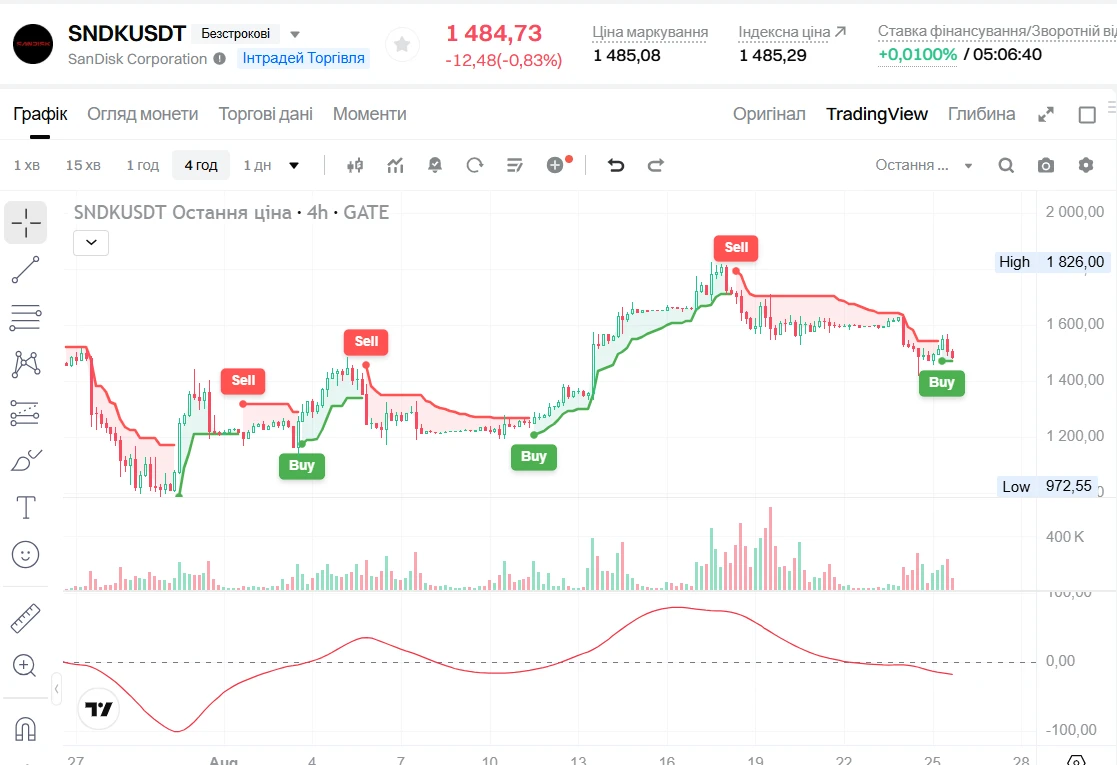Add SNDKUSDT to favorites with star
This screenshot has height=765, width=1117.
[402, 45]
